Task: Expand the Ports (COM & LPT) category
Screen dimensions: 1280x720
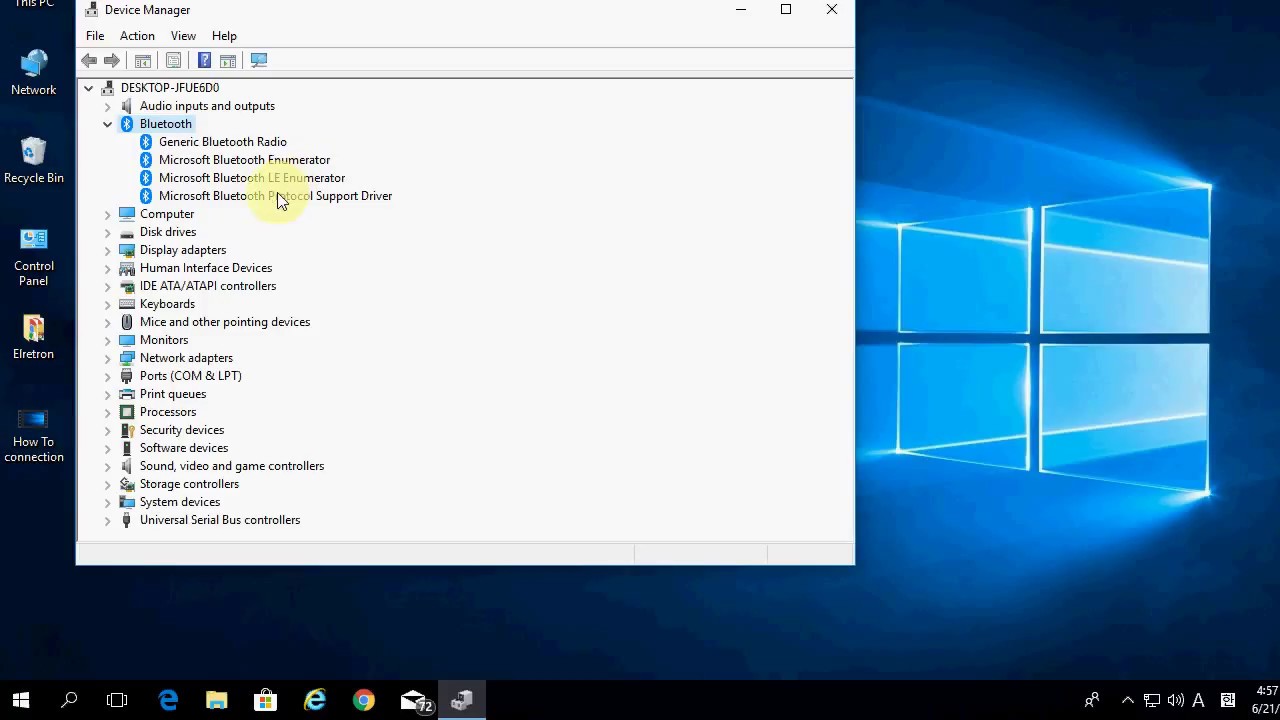Action: [107, 376]
